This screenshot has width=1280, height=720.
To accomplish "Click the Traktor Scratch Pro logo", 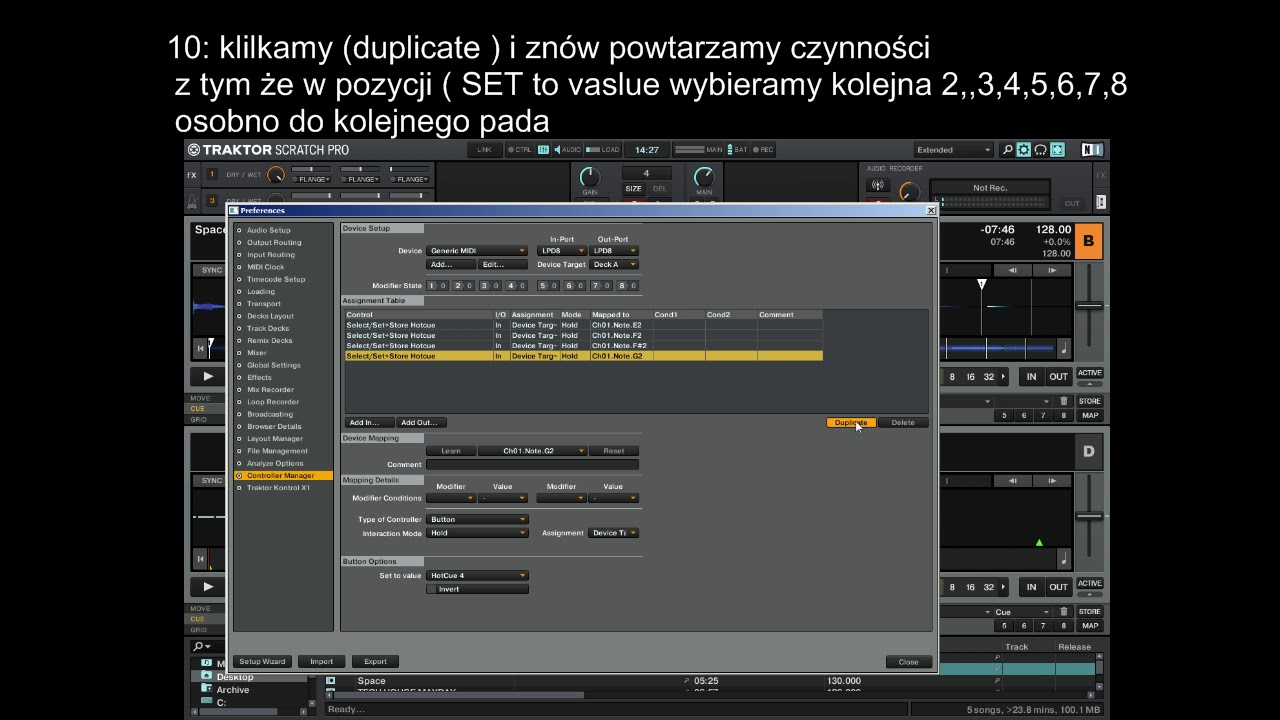I will pos(269,150).
